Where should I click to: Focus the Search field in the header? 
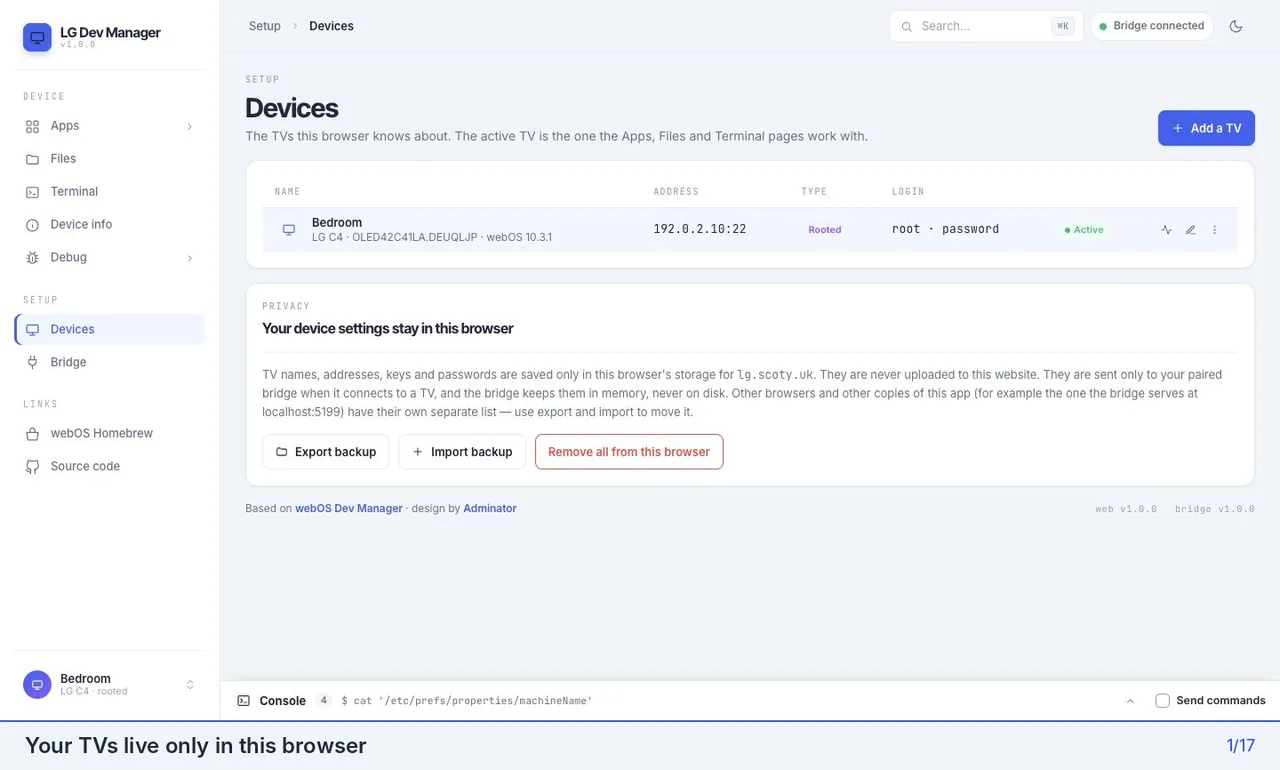point(986,26)
